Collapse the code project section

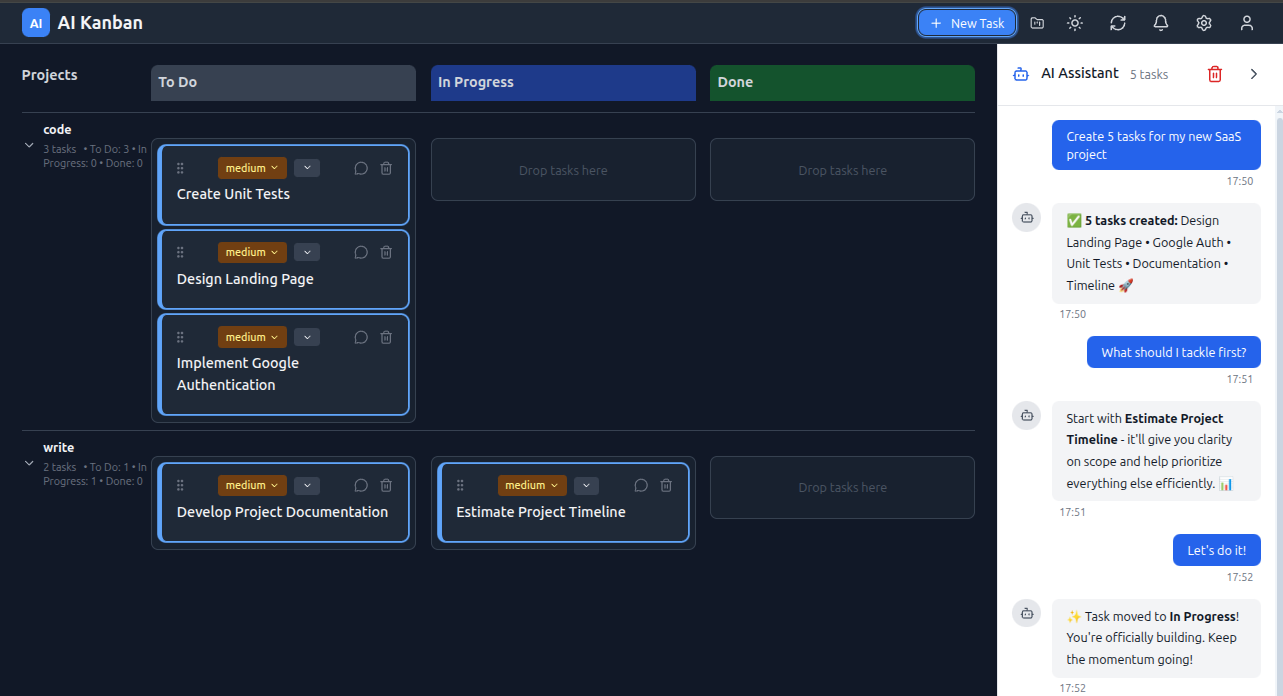point(29,144)
